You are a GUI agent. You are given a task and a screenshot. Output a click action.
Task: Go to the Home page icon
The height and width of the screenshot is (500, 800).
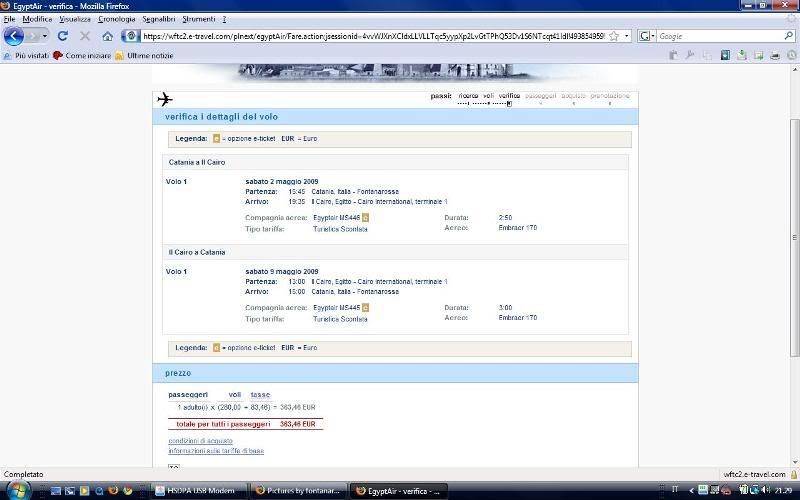(107, 36)
